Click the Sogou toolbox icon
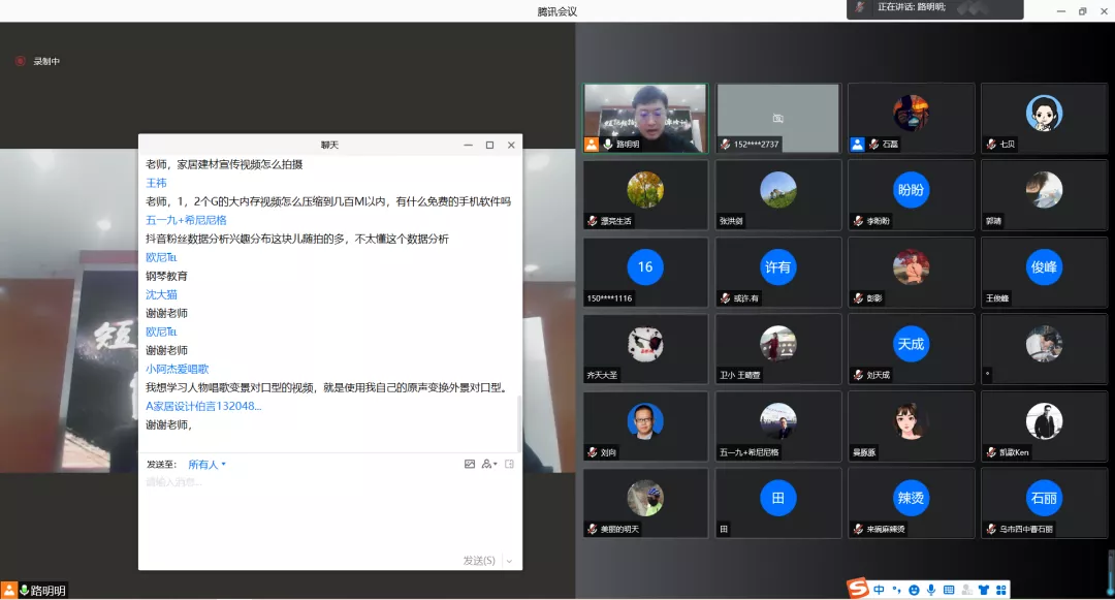Screen dimensions: 1115x600 (999, 590)
